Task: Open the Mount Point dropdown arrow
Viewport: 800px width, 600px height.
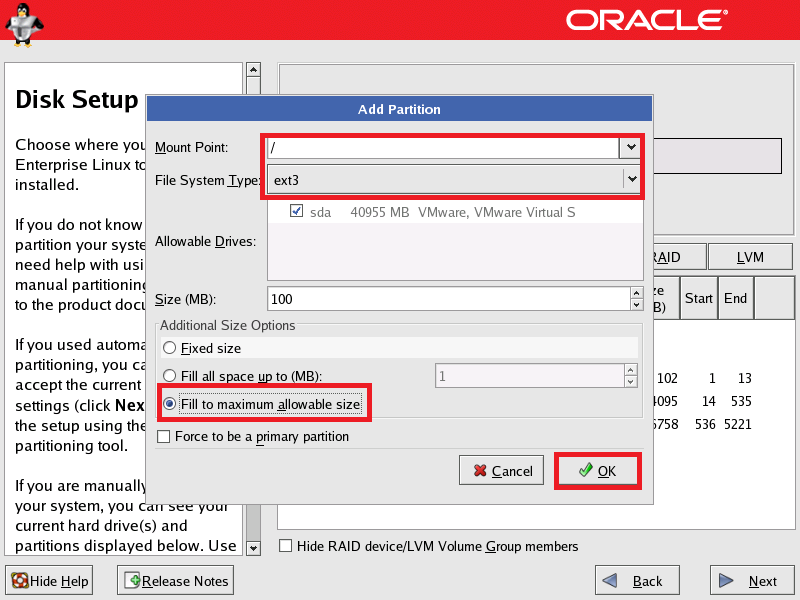Action: click(x=631, y=147)
